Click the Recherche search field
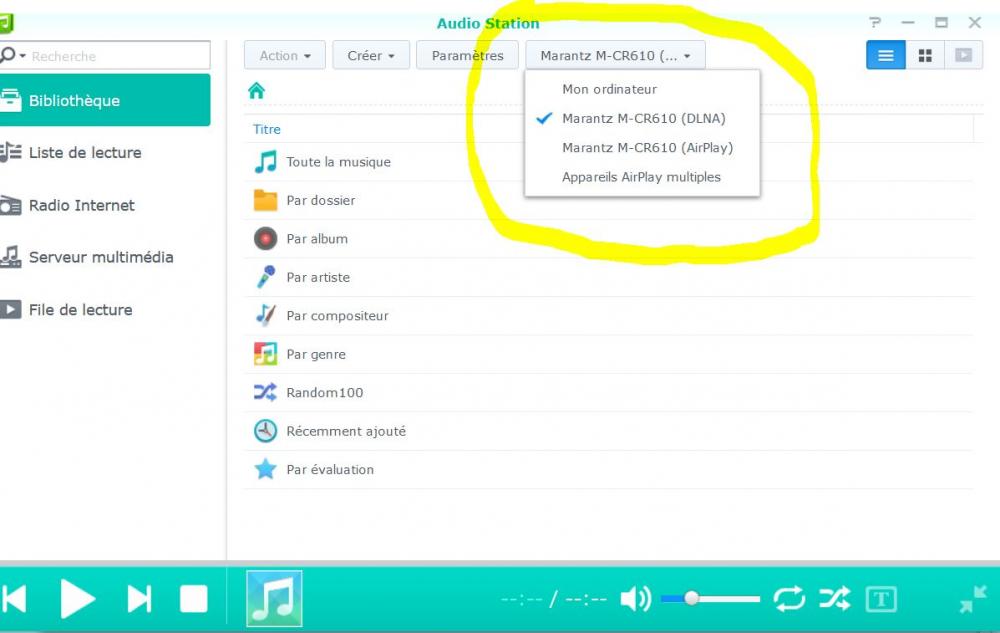 (105, 55)
